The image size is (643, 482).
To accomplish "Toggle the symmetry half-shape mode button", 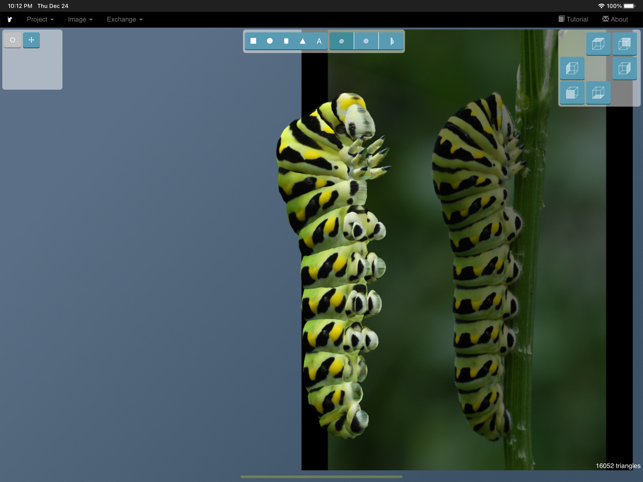I will tap(391, 41).
